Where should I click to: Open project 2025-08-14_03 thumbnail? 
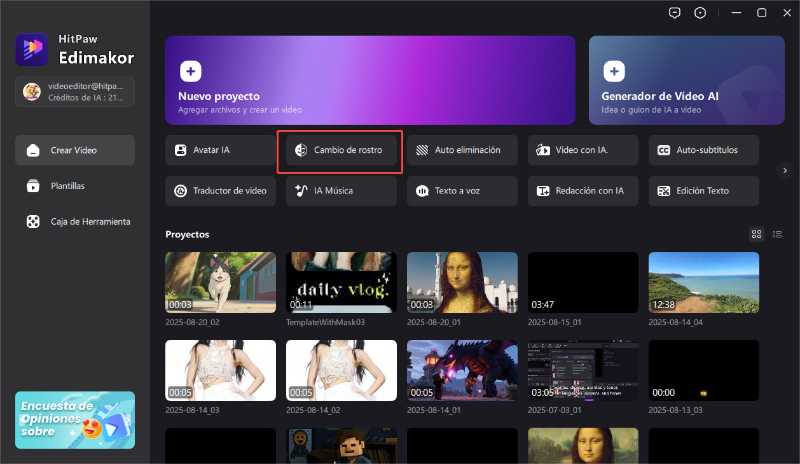coord(220,371)
